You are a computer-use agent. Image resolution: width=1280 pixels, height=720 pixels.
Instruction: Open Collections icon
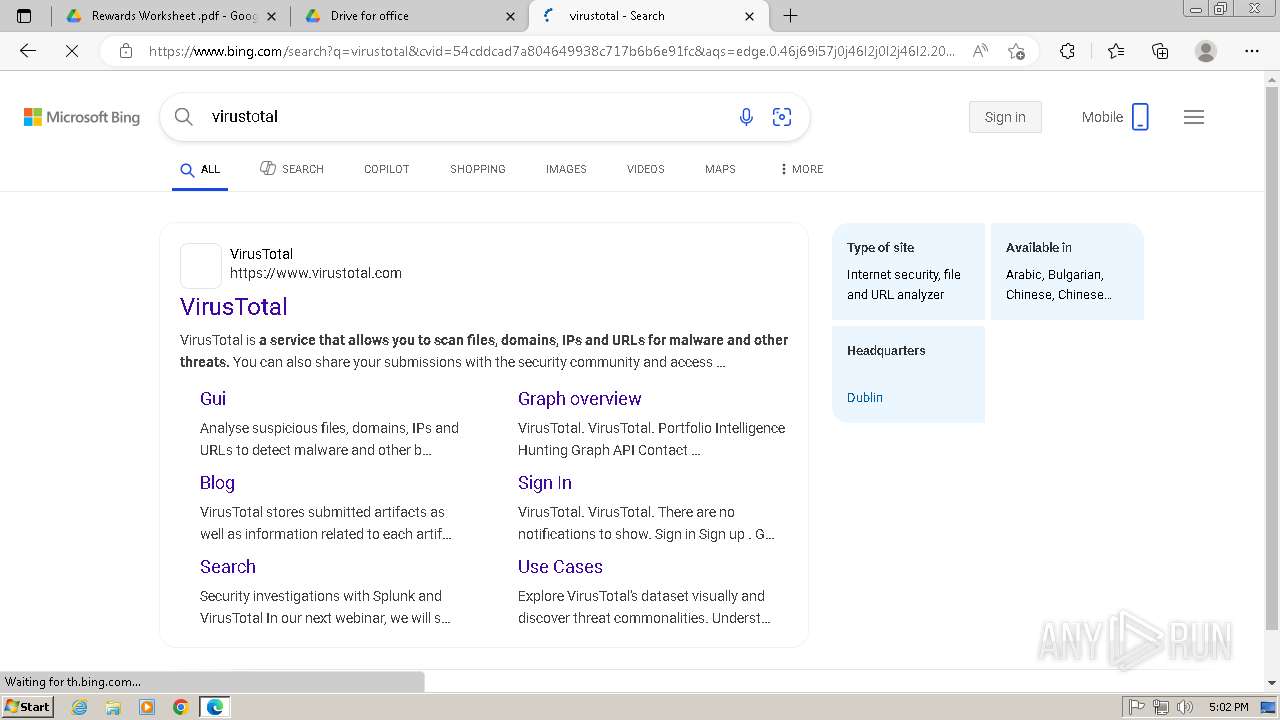[x=1160, y=51]
